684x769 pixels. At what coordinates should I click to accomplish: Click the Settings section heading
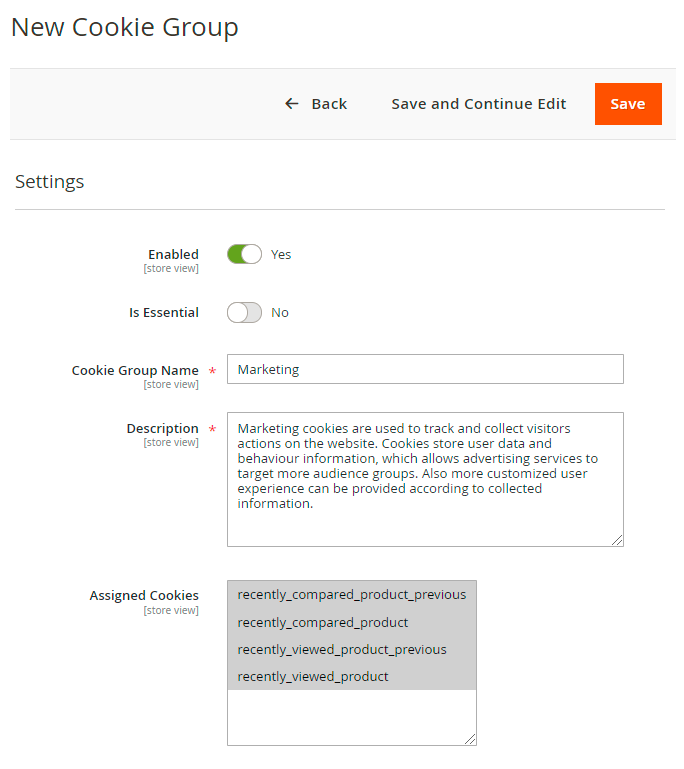tap(49, 182)
